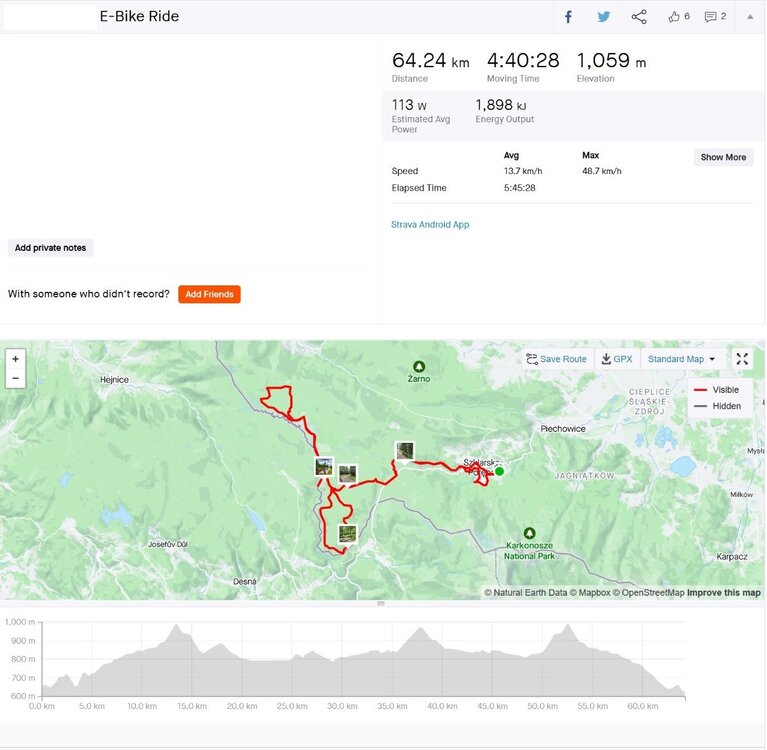Collapse the header using the top-right arrow

(x=751, y=17)
